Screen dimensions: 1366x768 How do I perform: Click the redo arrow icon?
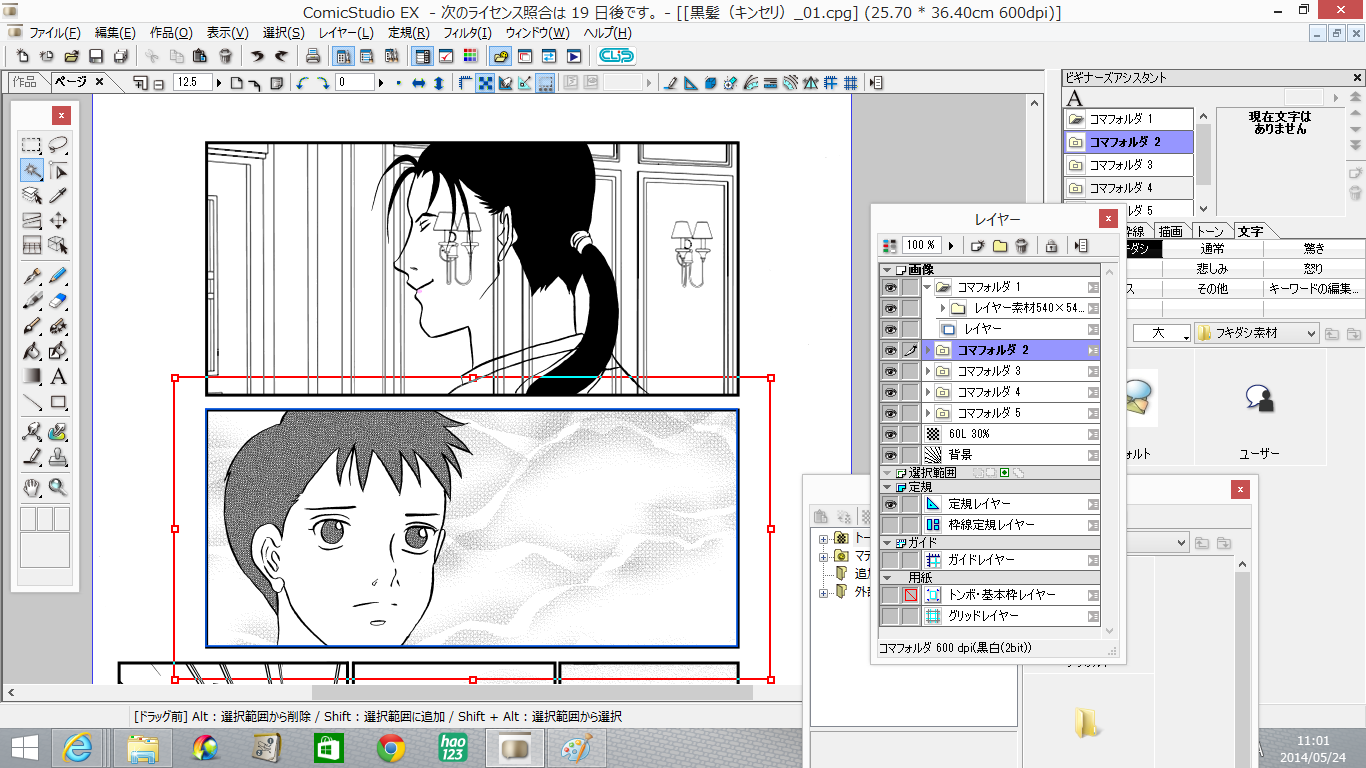281,56
